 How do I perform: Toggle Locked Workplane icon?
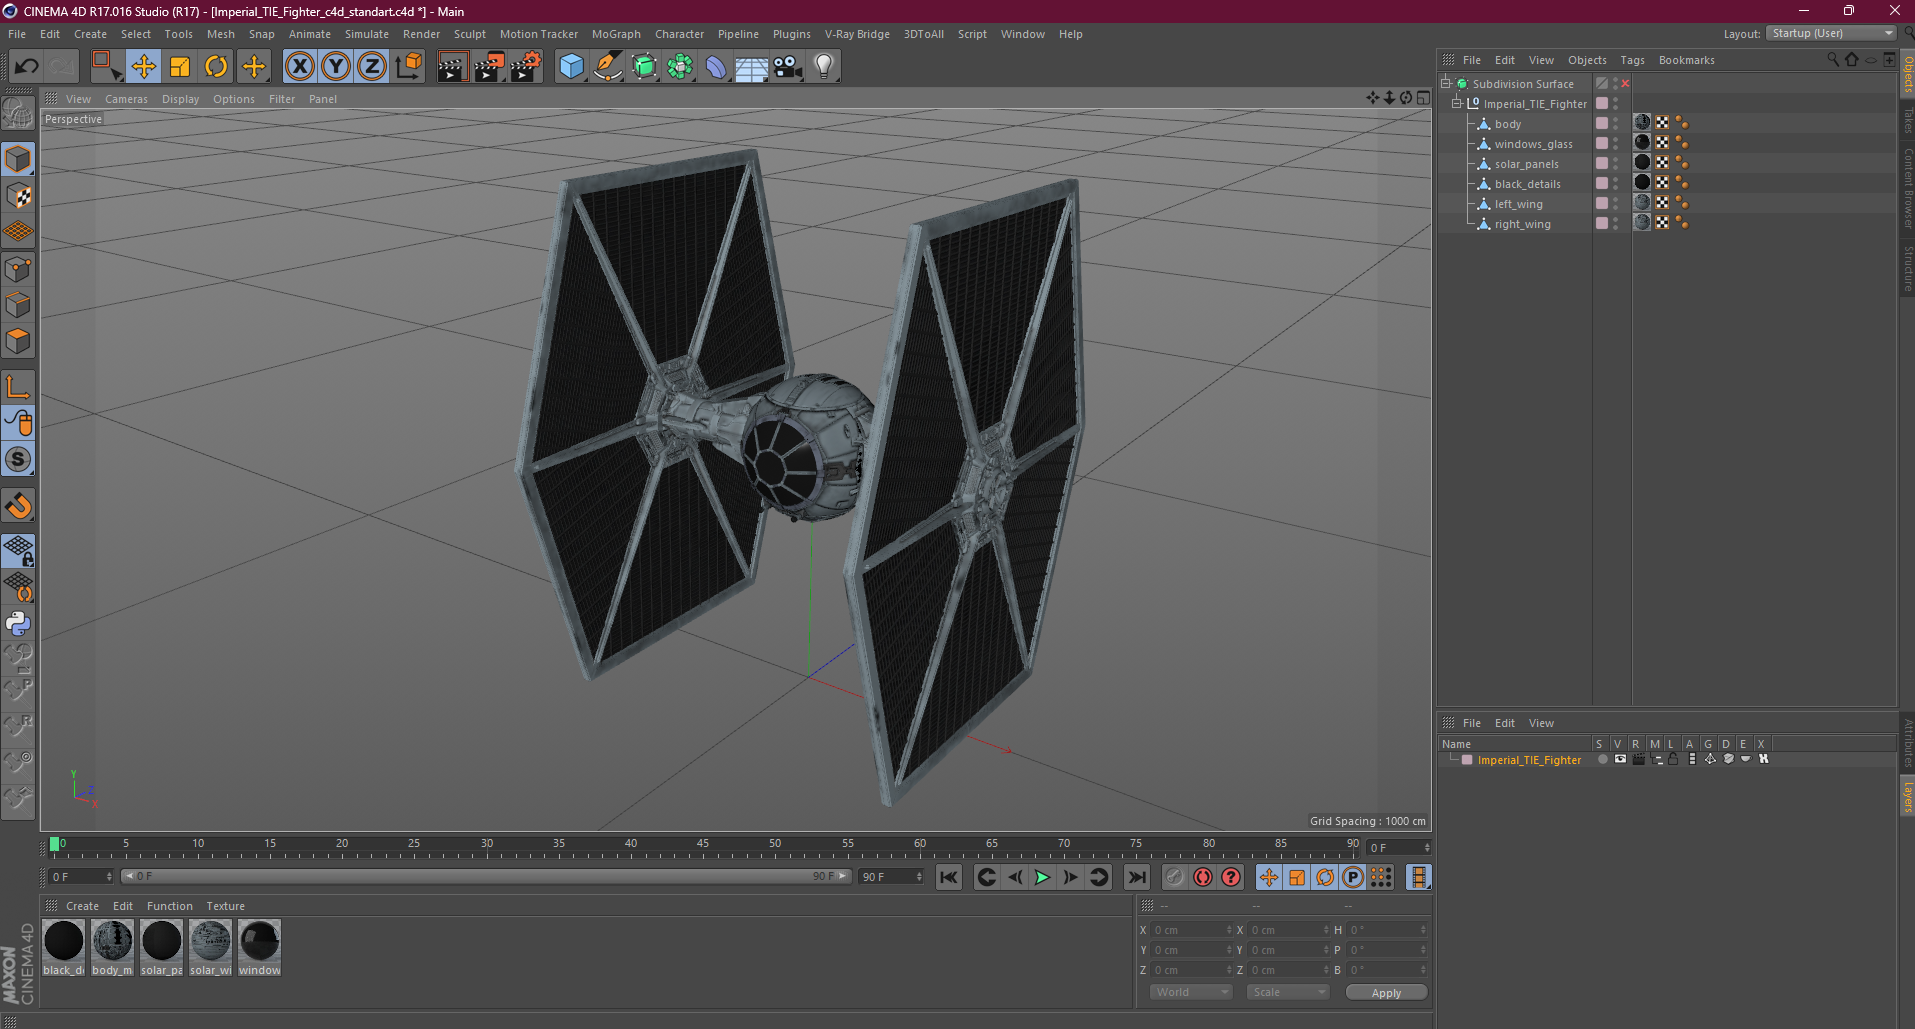18,551
